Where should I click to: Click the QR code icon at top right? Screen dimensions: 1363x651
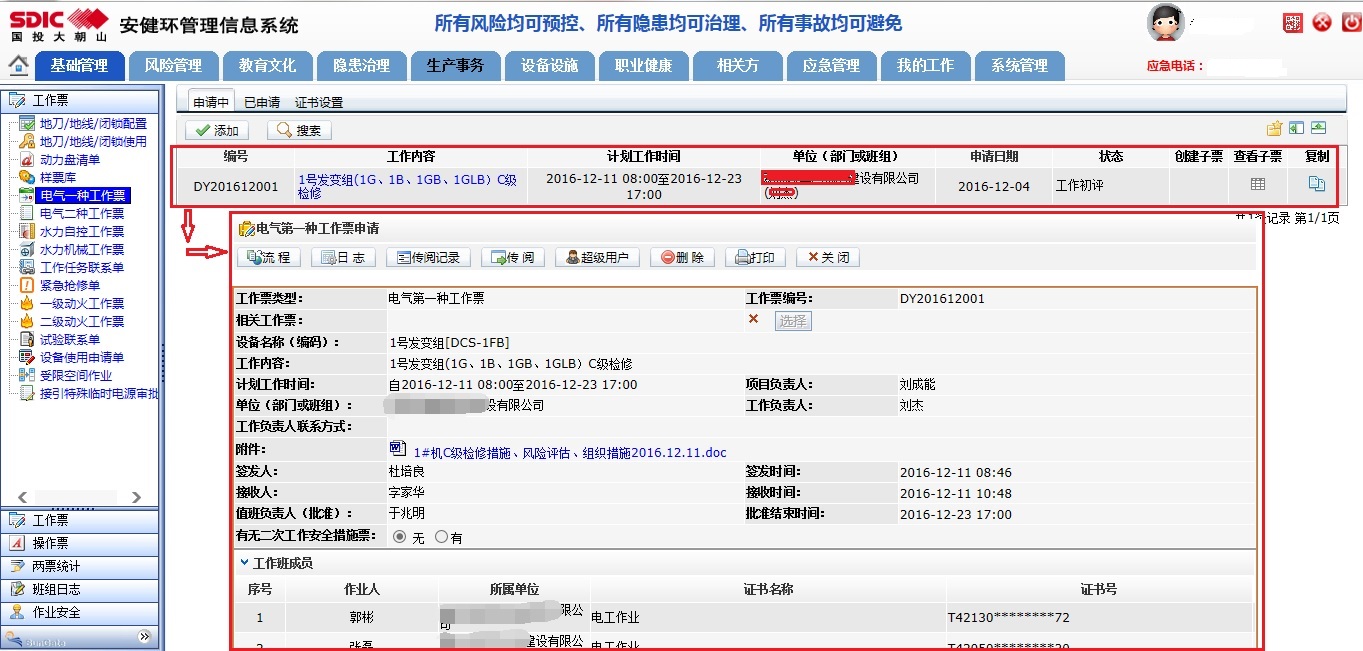click(1293, 22)
